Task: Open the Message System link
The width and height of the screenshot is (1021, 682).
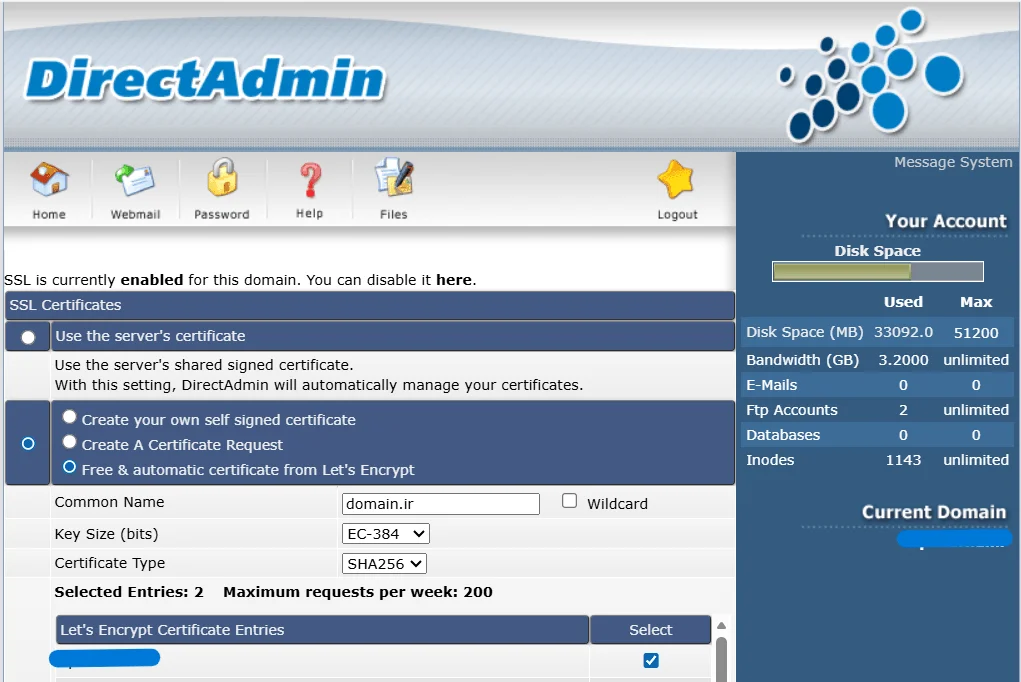Action: click(952, 162)
